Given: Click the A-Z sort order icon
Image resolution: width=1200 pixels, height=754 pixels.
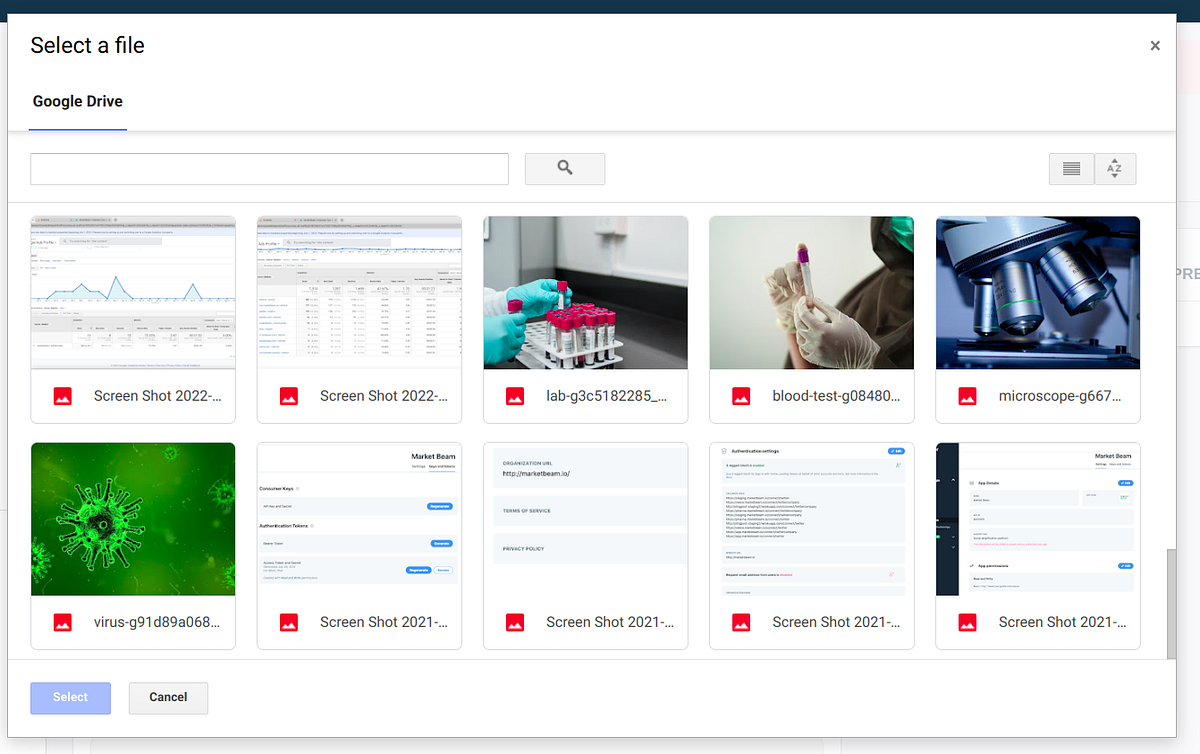Looking at the screenshot, I should tap(1115, 168).
